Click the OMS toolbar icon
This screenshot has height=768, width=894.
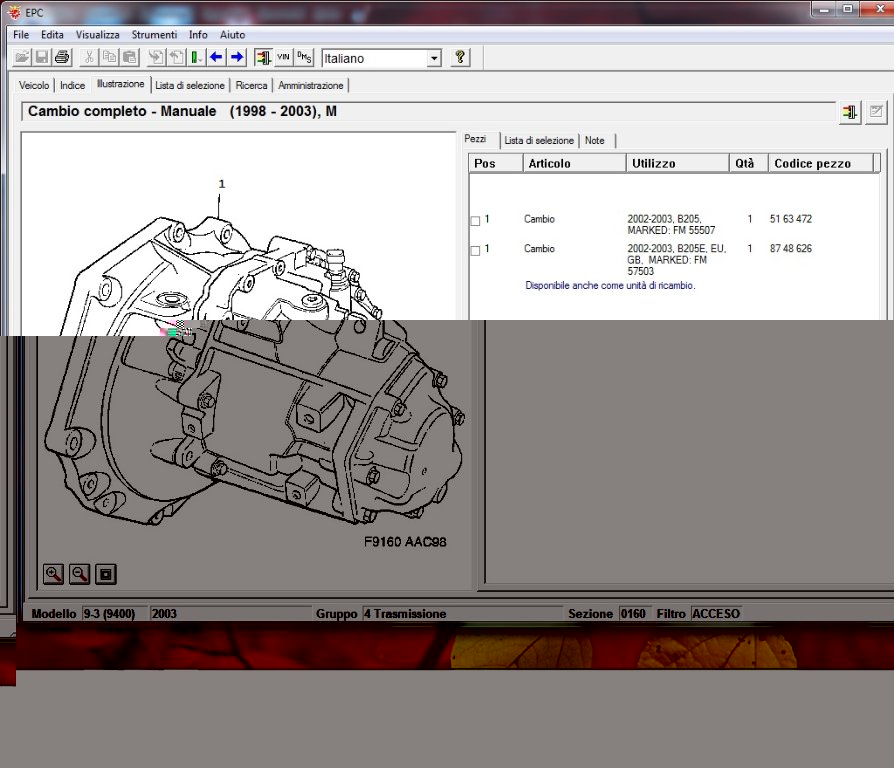click(x=304, y=58)
